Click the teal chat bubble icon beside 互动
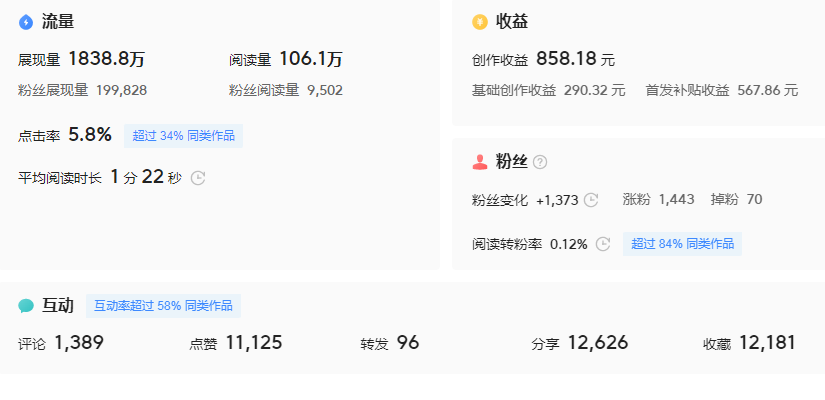This screenshot has height=400, width=825. [x=26, y=306]
